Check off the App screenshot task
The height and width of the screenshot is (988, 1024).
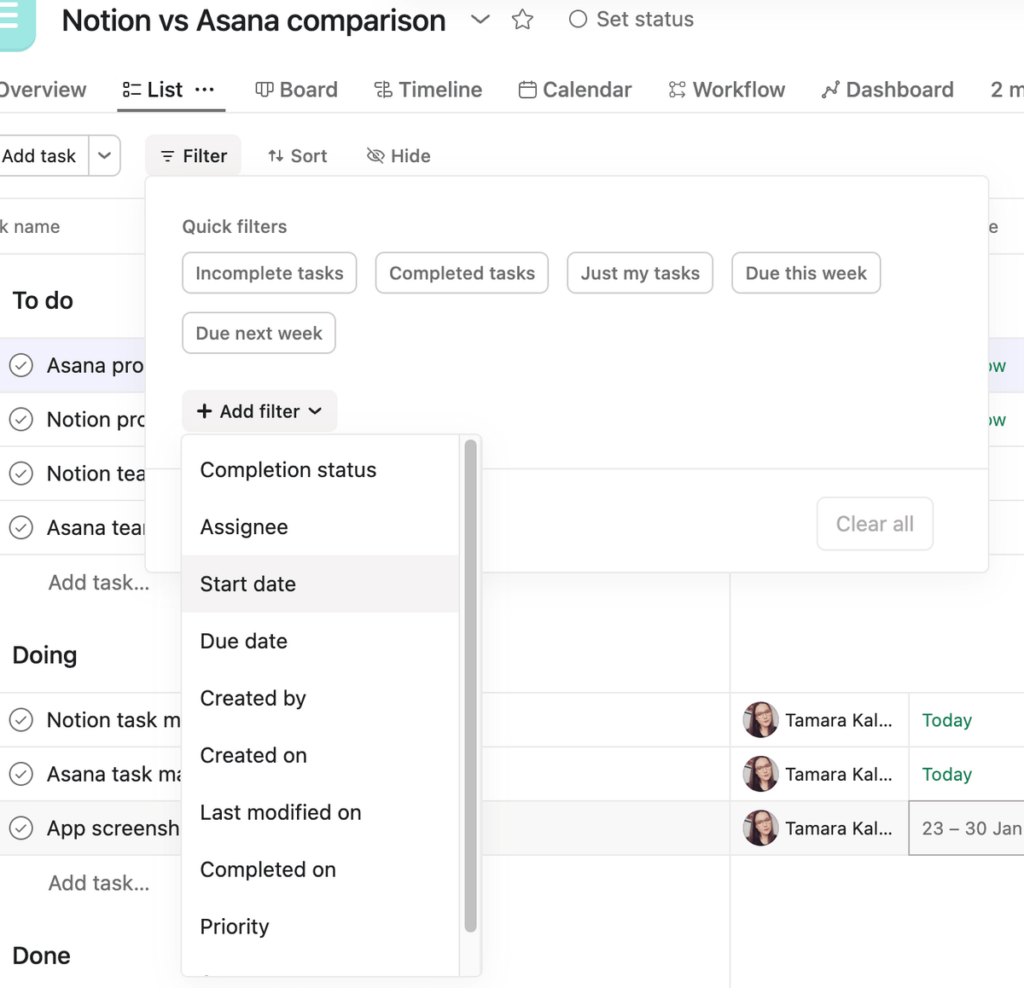click(x=21, y=828)
